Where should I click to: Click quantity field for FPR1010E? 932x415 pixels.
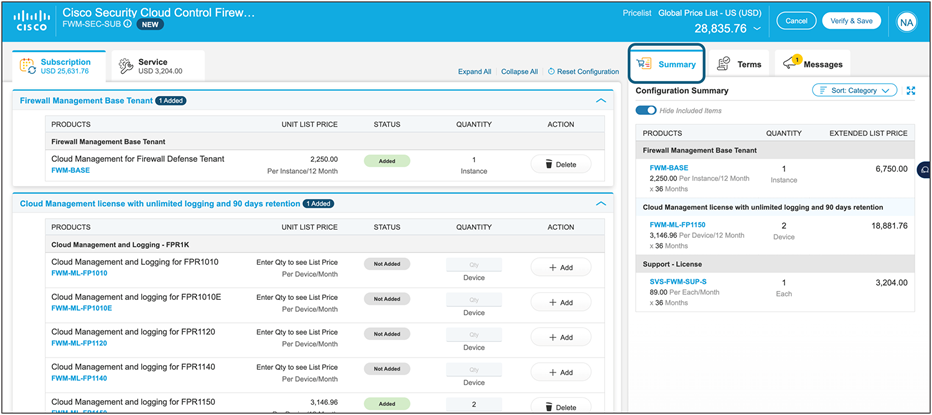click(x=474, y=300)
